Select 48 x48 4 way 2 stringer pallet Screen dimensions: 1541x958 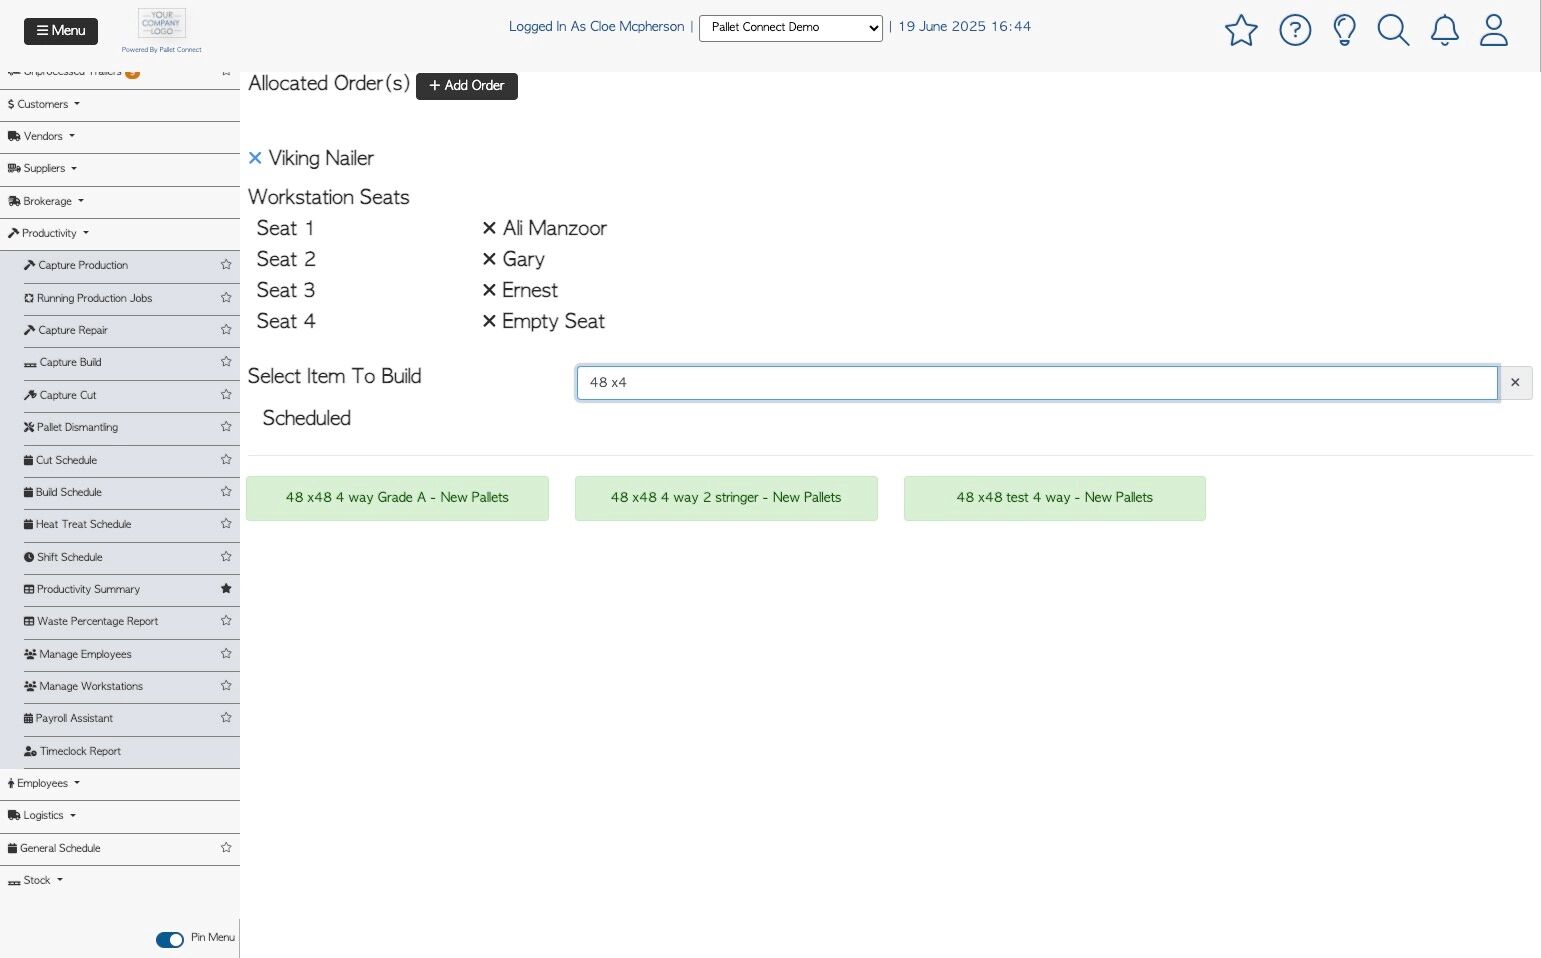[726, 498]
